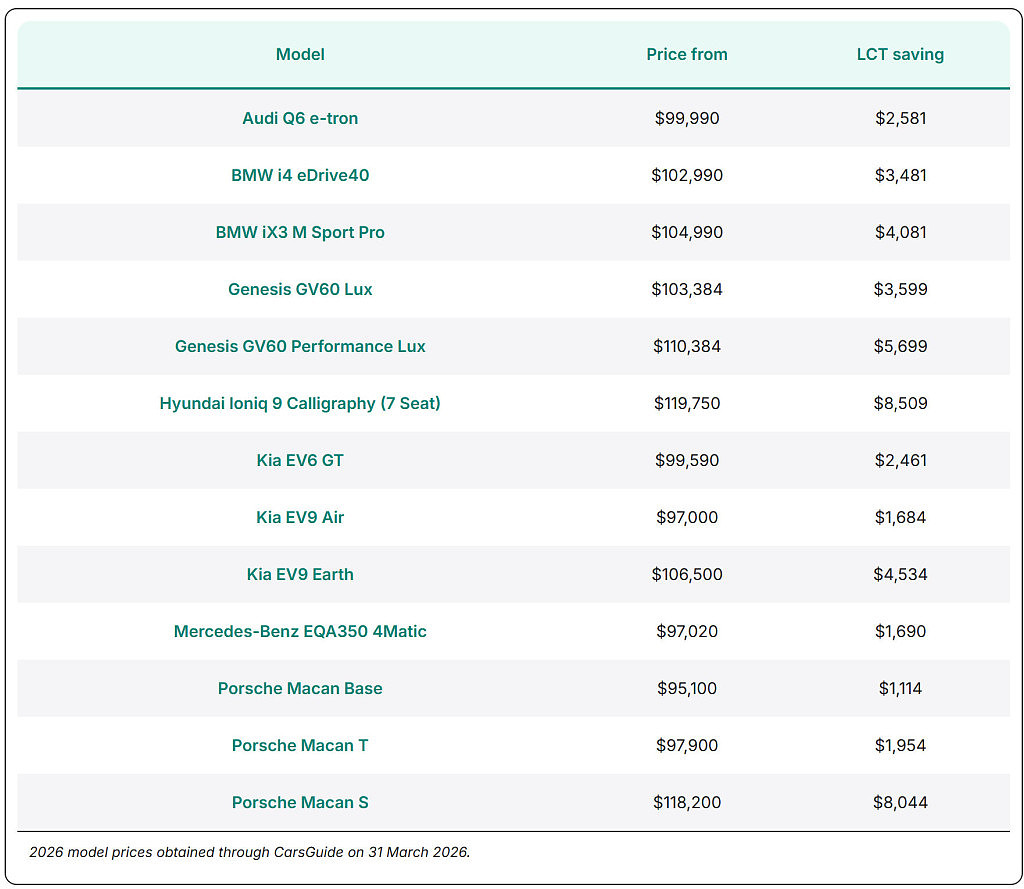Open the Genesis GV60 Lux model link
The image size is (1024, 889).
[300, 289]
